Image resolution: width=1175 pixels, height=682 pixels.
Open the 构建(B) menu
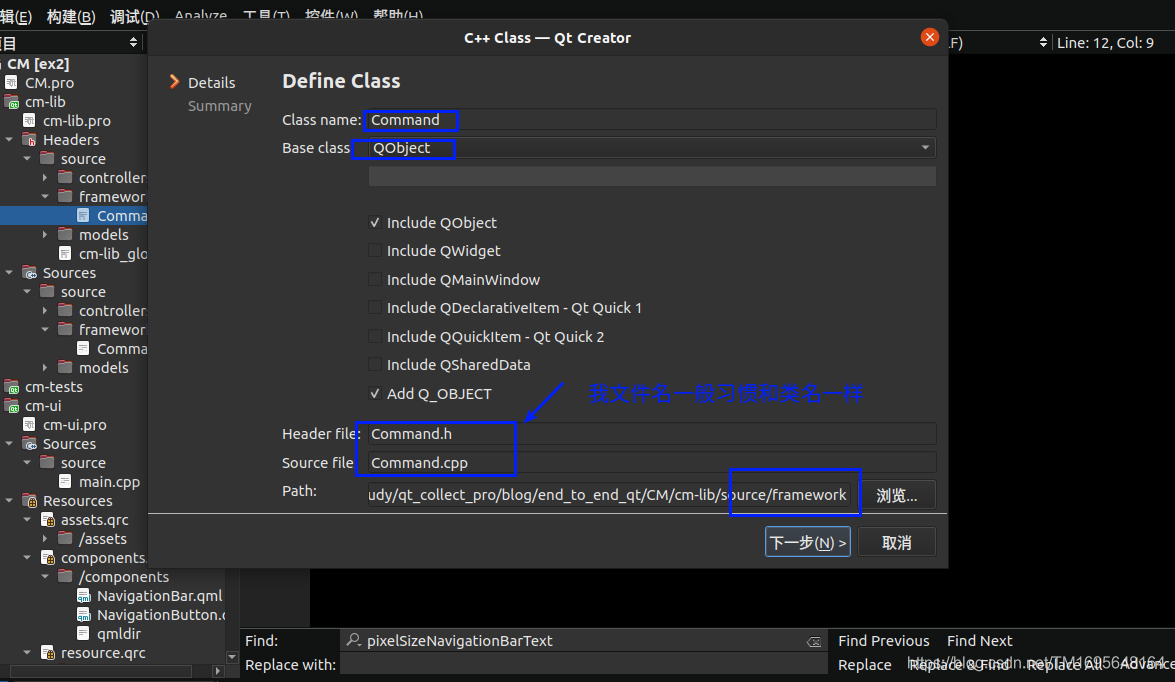tap(71, 16)
